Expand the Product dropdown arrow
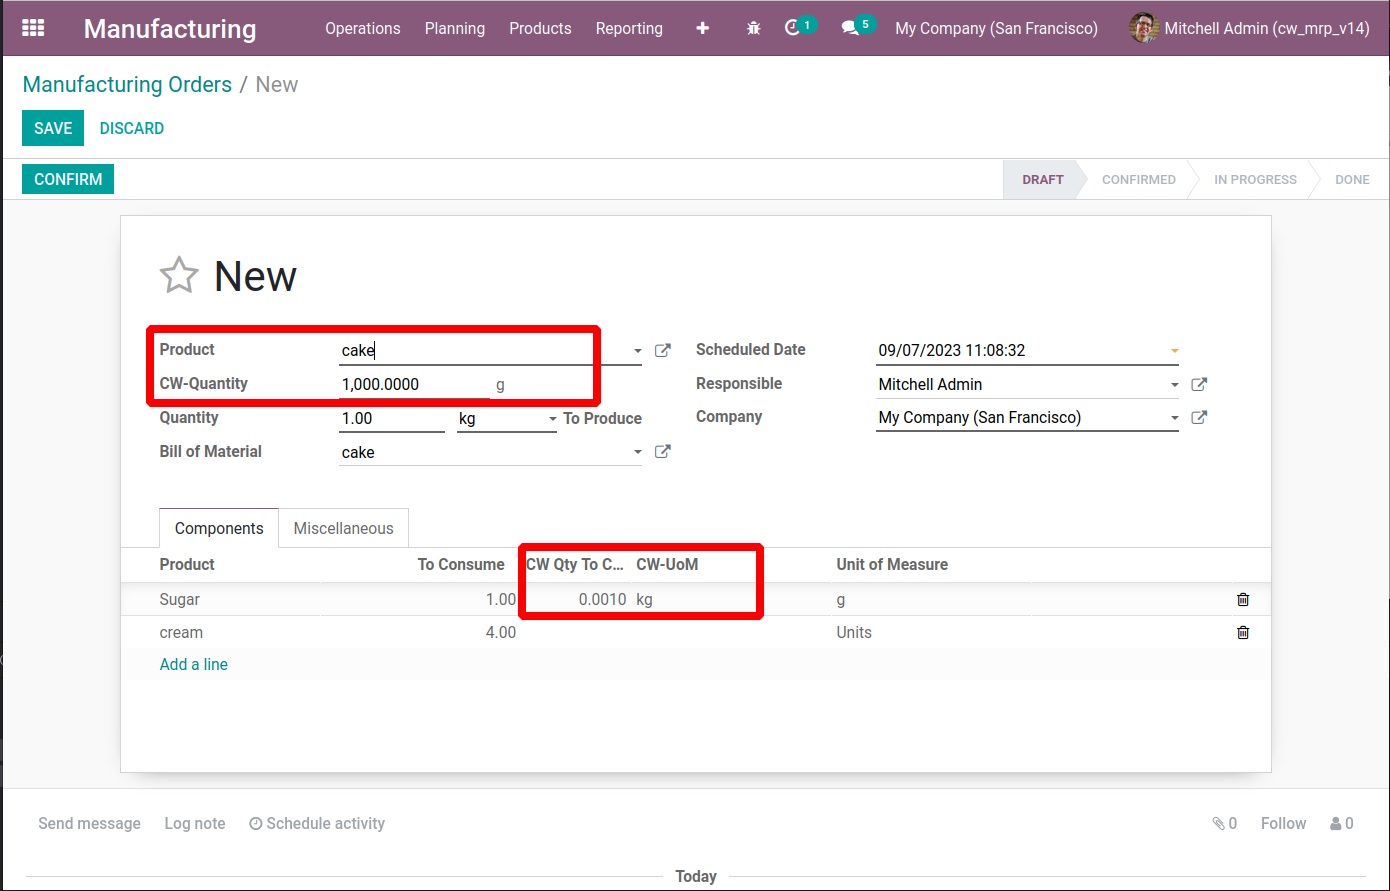The height and width of the screenshot is (891, 1390). [x=638, y=351]
